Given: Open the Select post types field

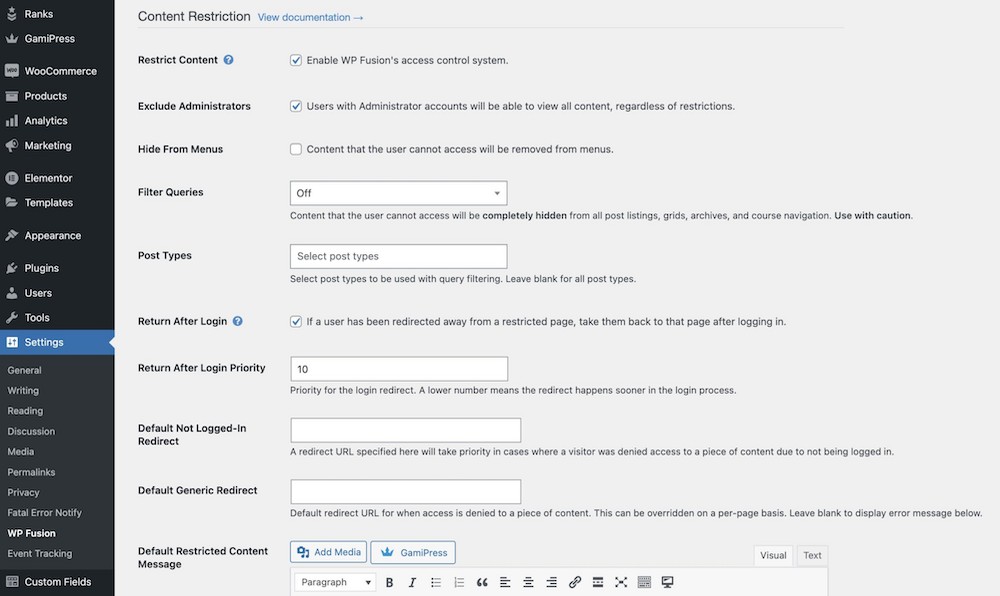Looking at the screenshot, I should tap(398, 256).
